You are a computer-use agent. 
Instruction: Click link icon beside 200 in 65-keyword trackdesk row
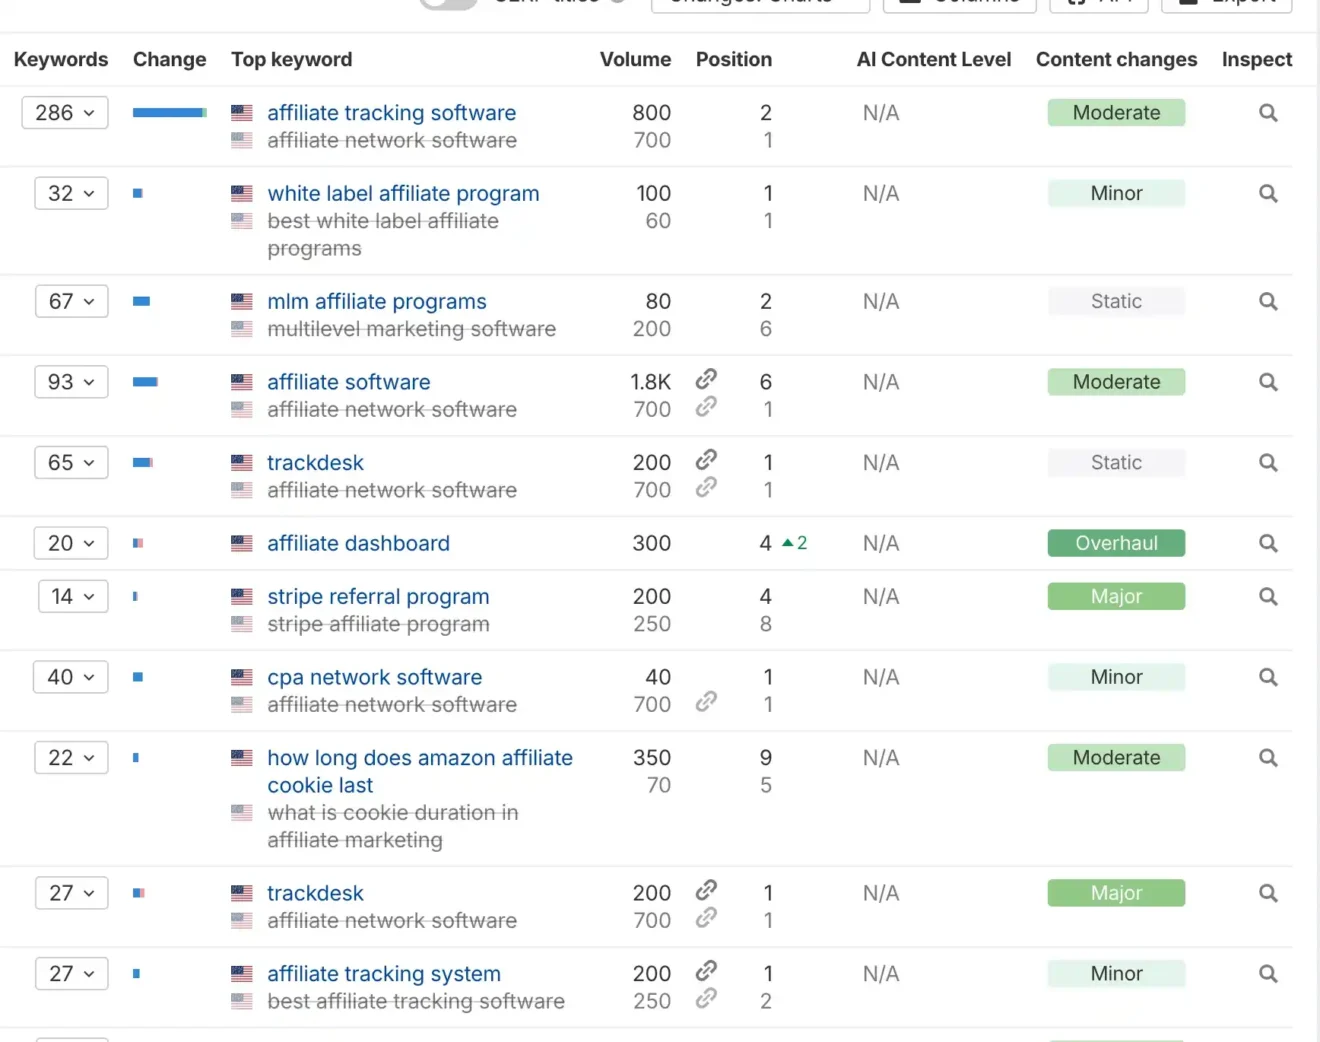pos(706,459)
